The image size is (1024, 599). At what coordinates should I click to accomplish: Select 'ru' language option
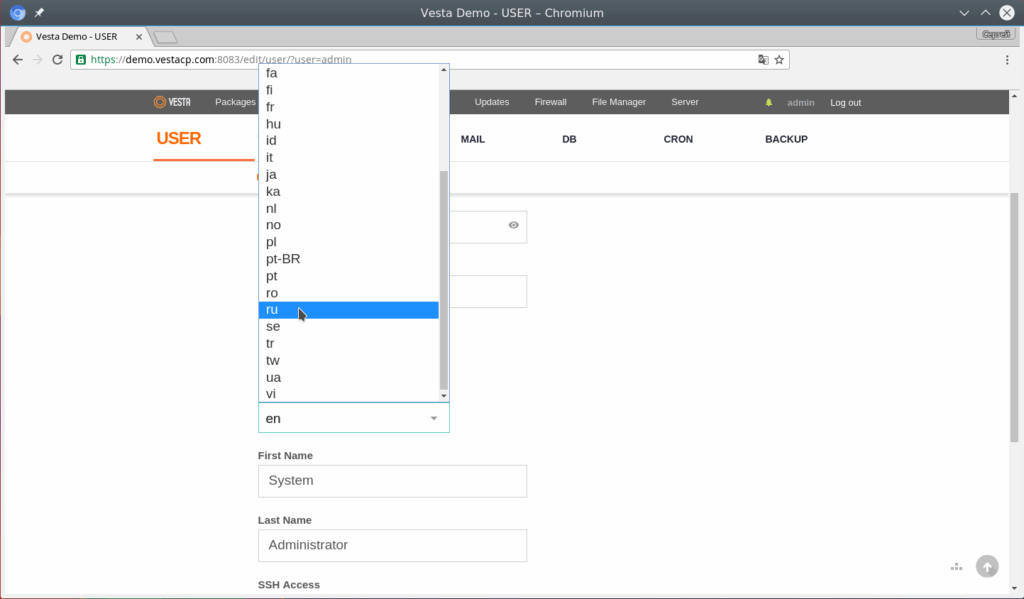coord(349,310)
